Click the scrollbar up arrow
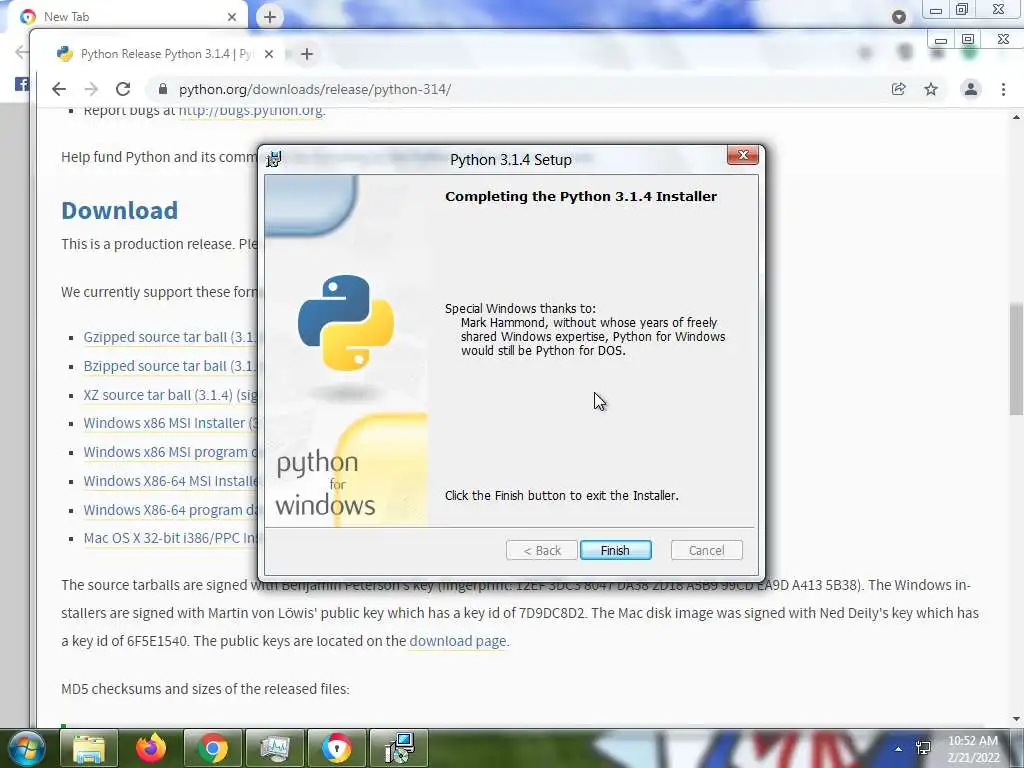The height and width of the screenshot is (768, 1024). point(1016,118)
